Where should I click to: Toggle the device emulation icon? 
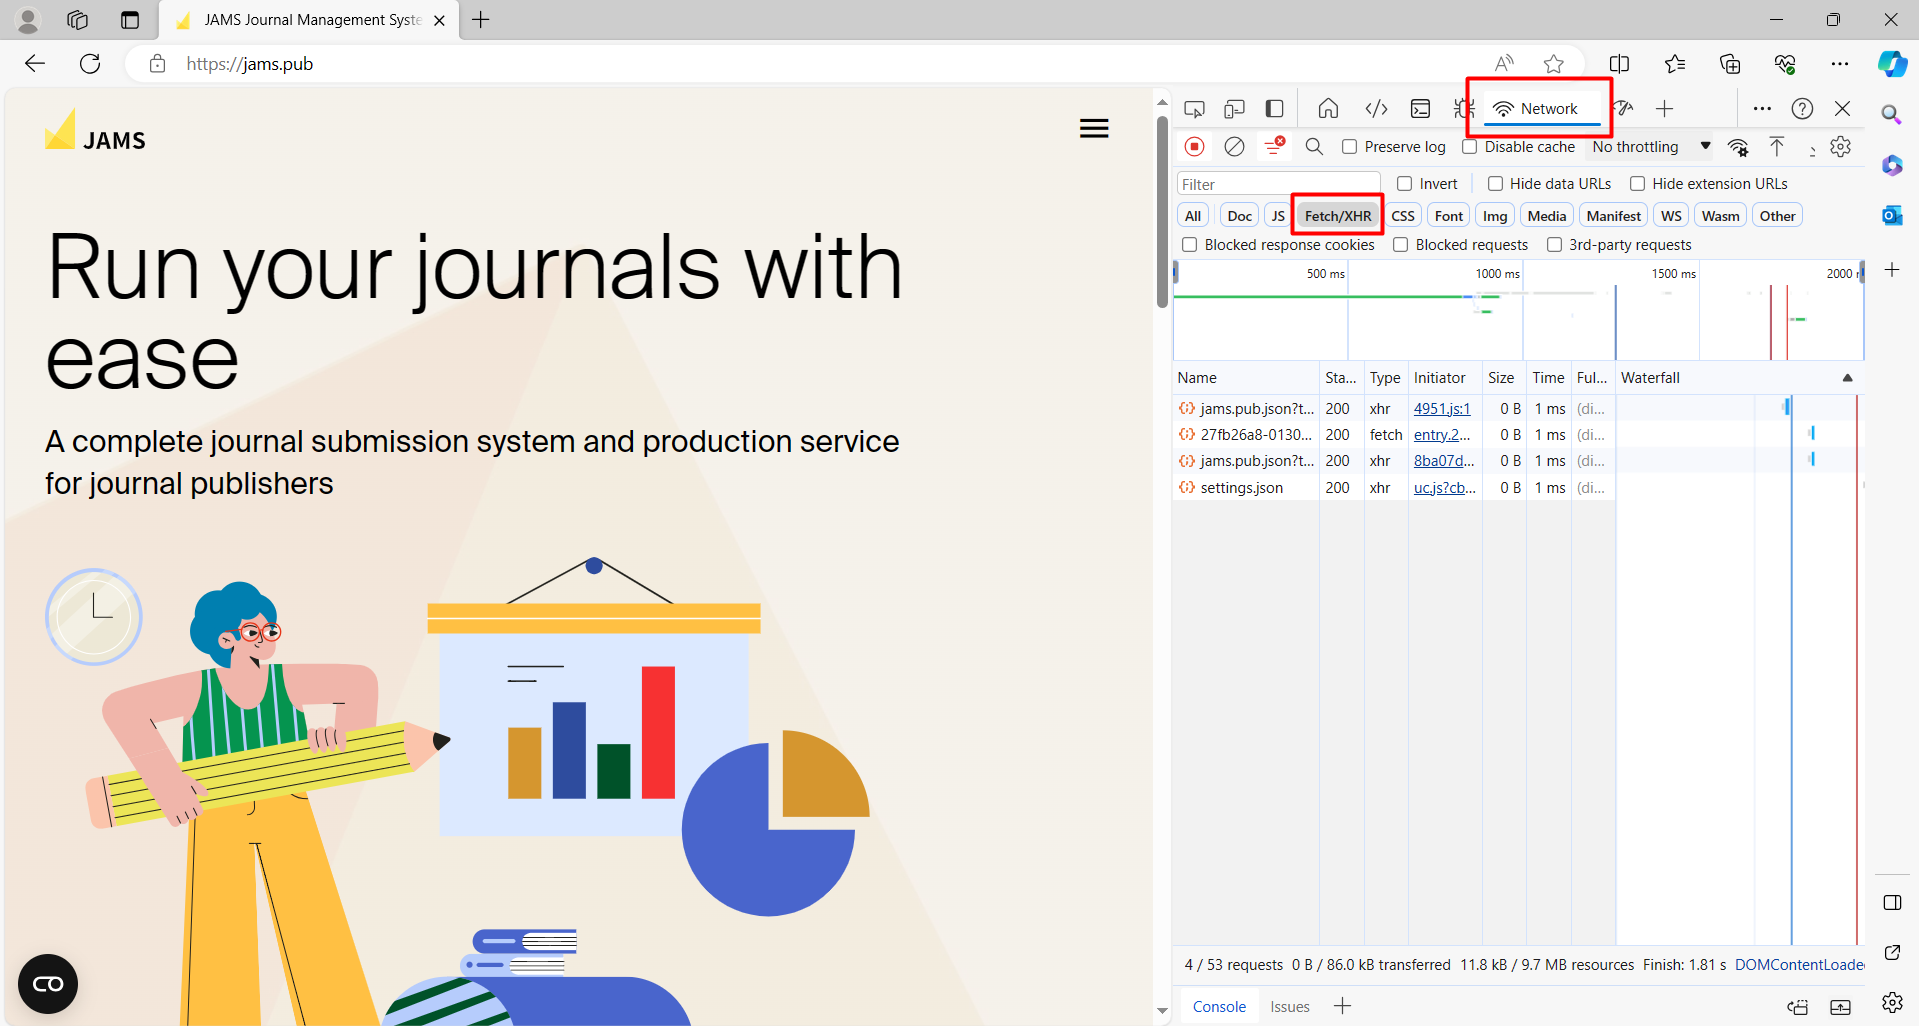click(x=1234, y=109)
